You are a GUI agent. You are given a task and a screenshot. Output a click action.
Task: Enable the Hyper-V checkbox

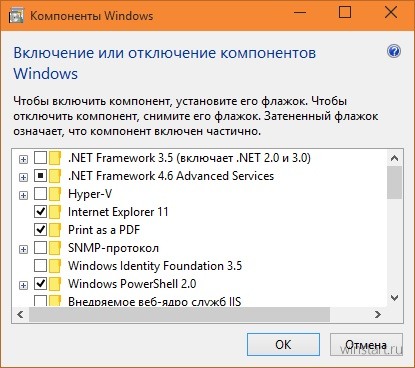coord(41,194)
